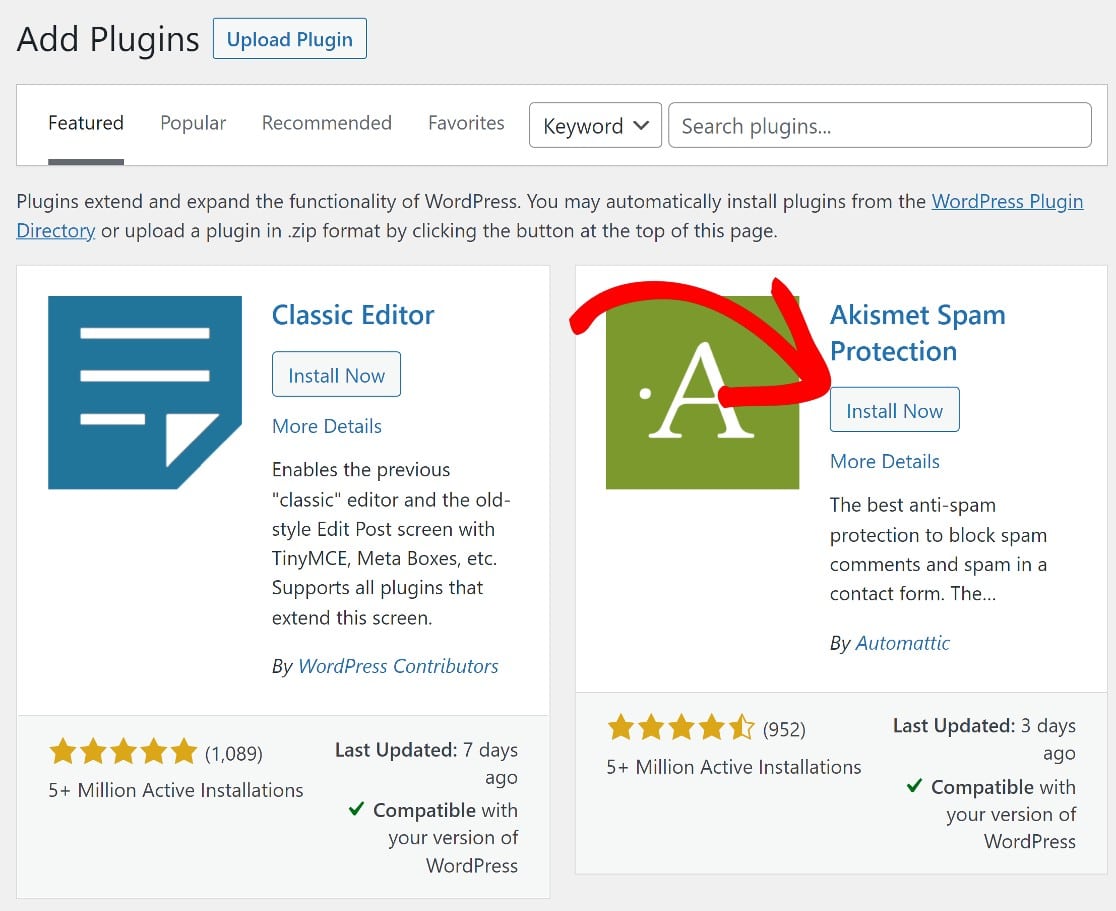Install the Classic Editor plugin

coord(336,374)
